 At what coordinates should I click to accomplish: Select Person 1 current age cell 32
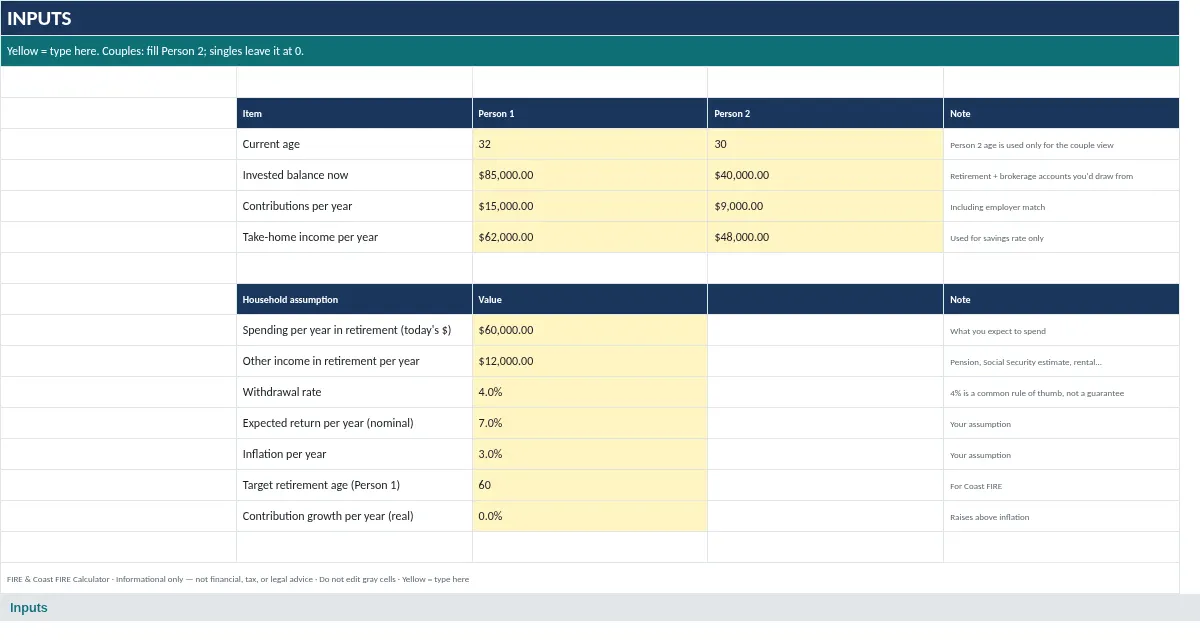coord(590,144)
